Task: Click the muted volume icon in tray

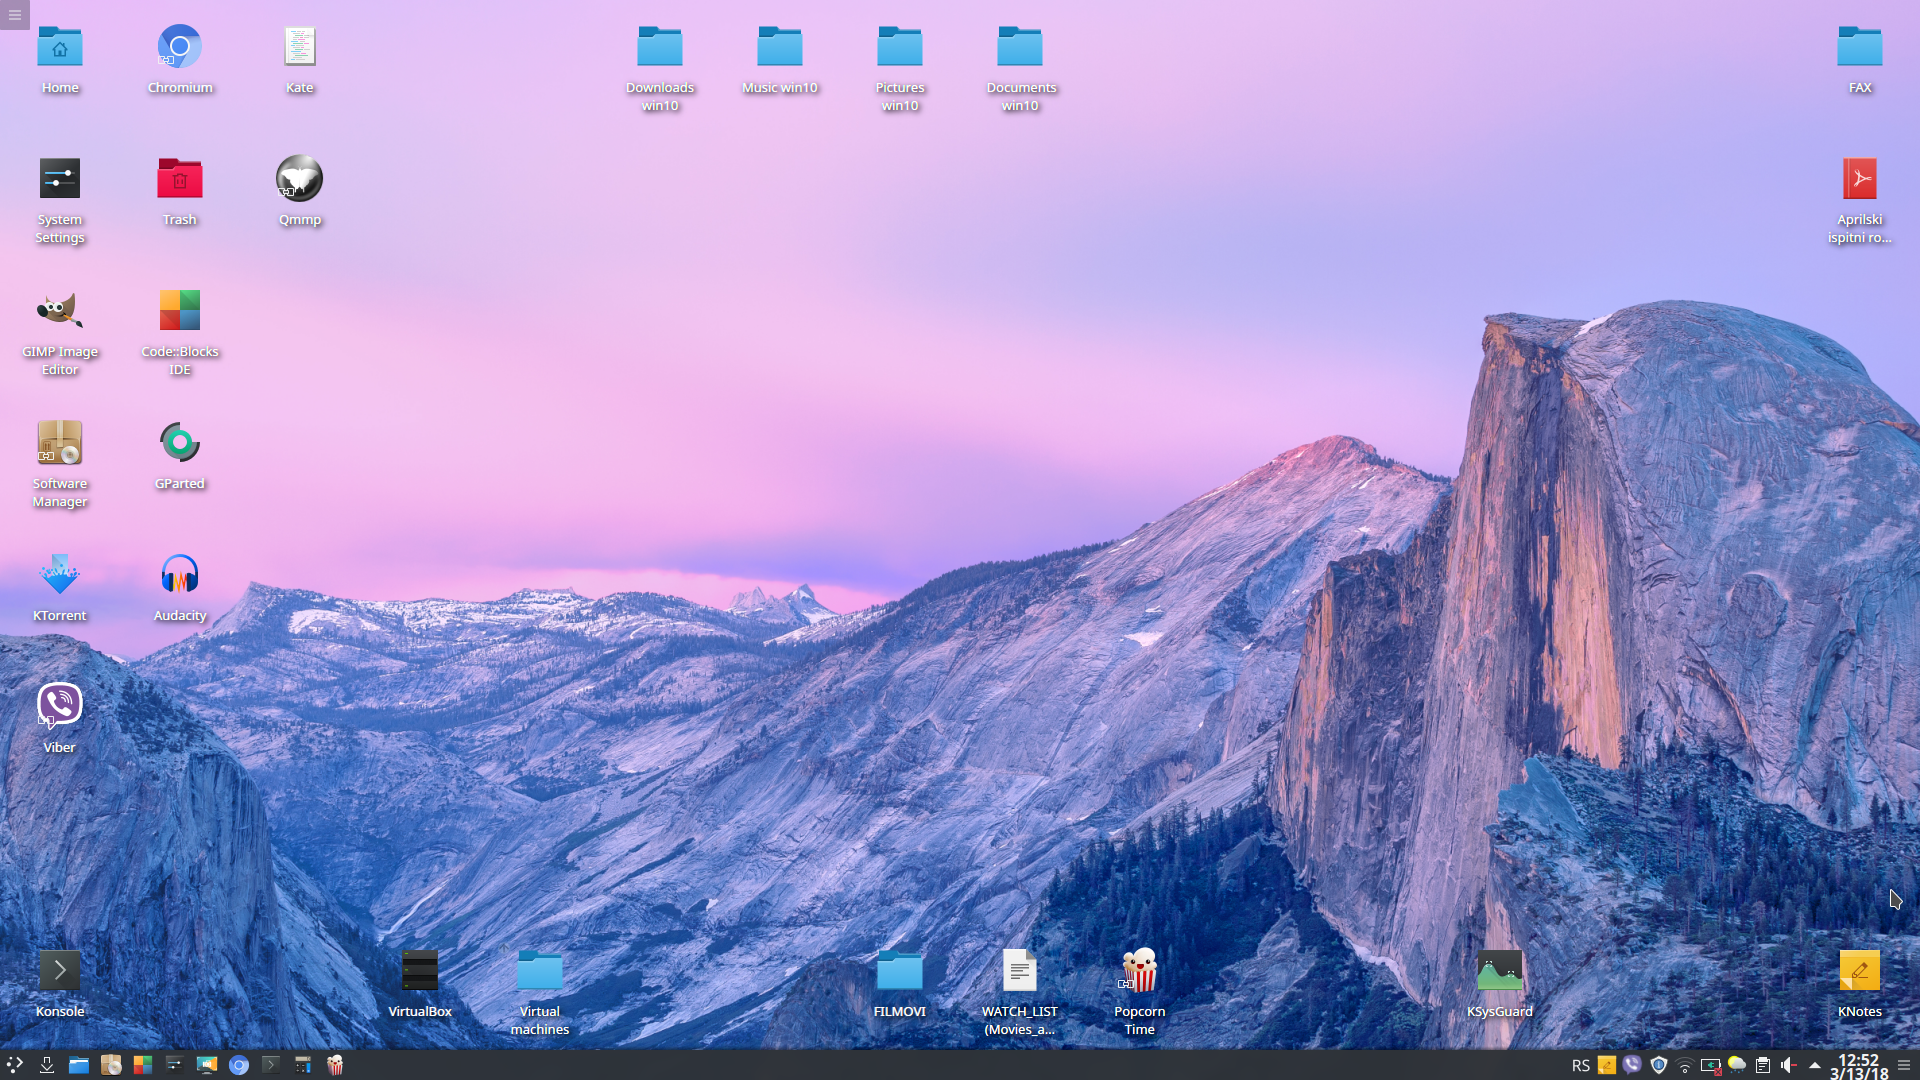Action: click(x=1789, y=1065)
